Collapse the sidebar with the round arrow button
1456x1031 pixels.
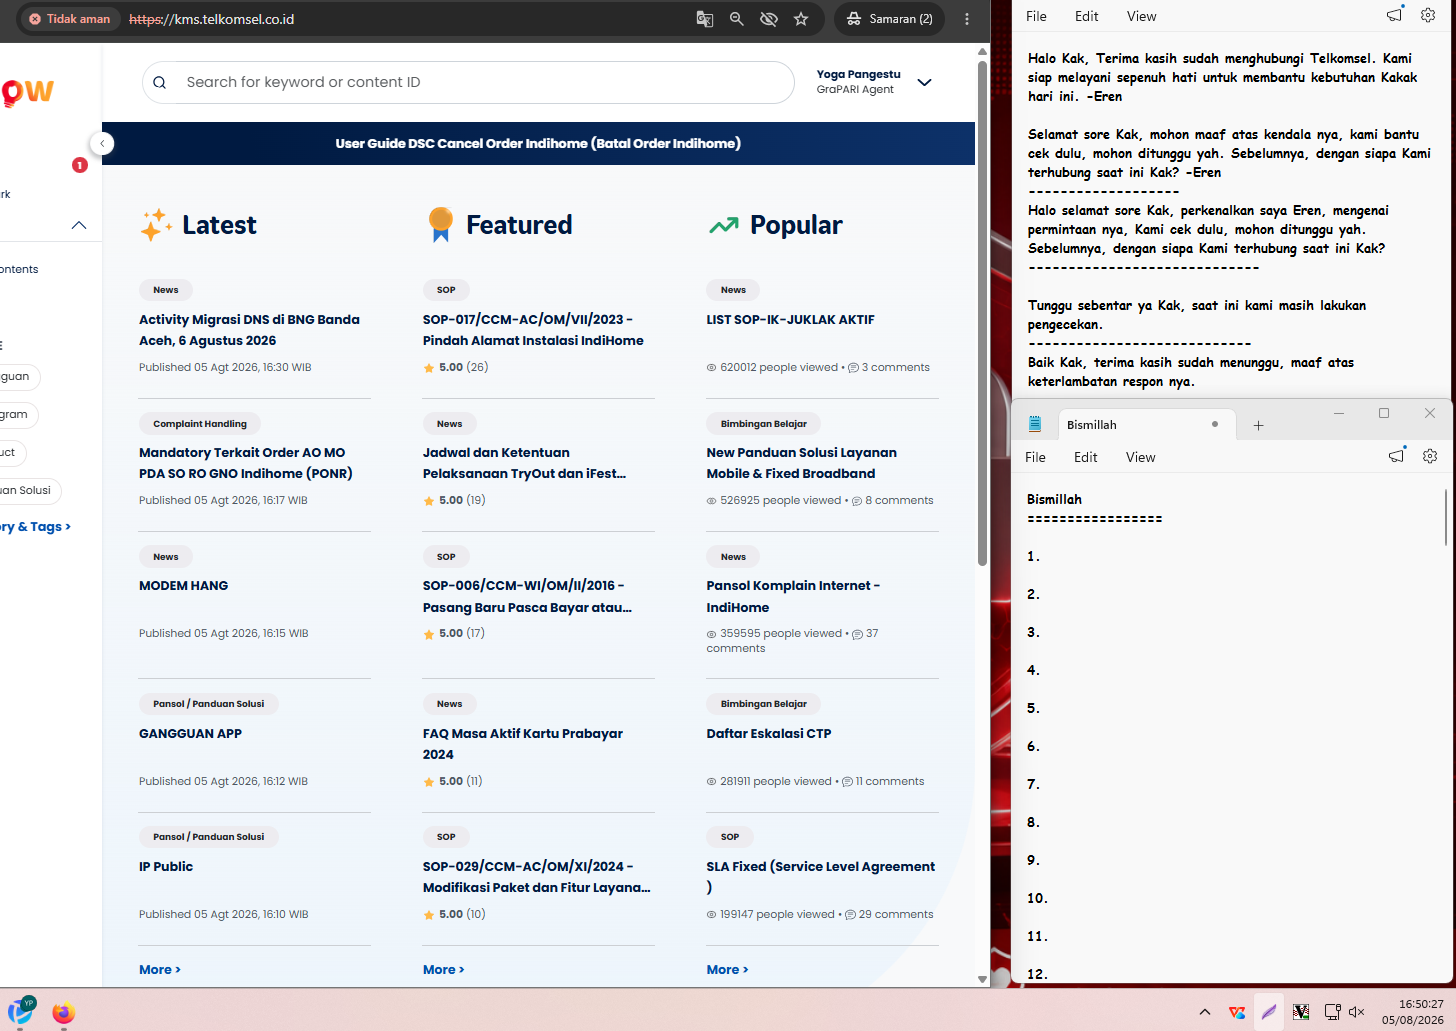102,143
